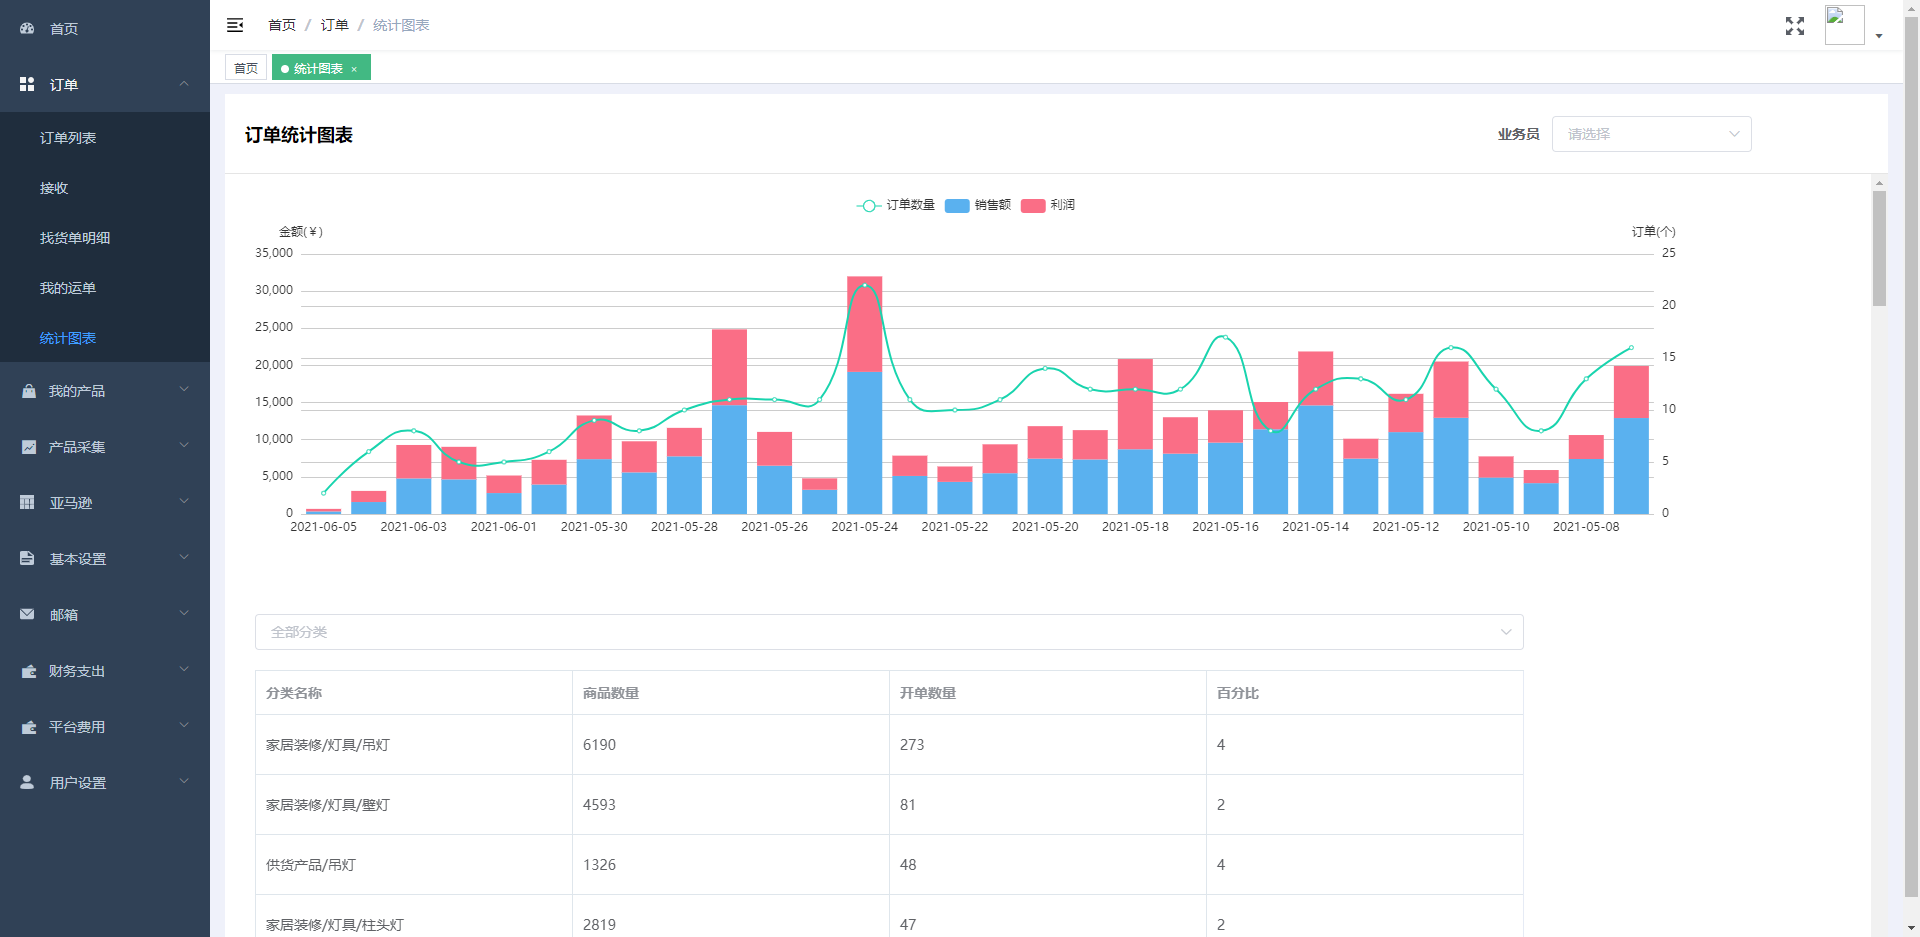Screen dimensions: 1920x937
Task: Toggle 订单数量 series in chart legend
Action: point(896,205)
